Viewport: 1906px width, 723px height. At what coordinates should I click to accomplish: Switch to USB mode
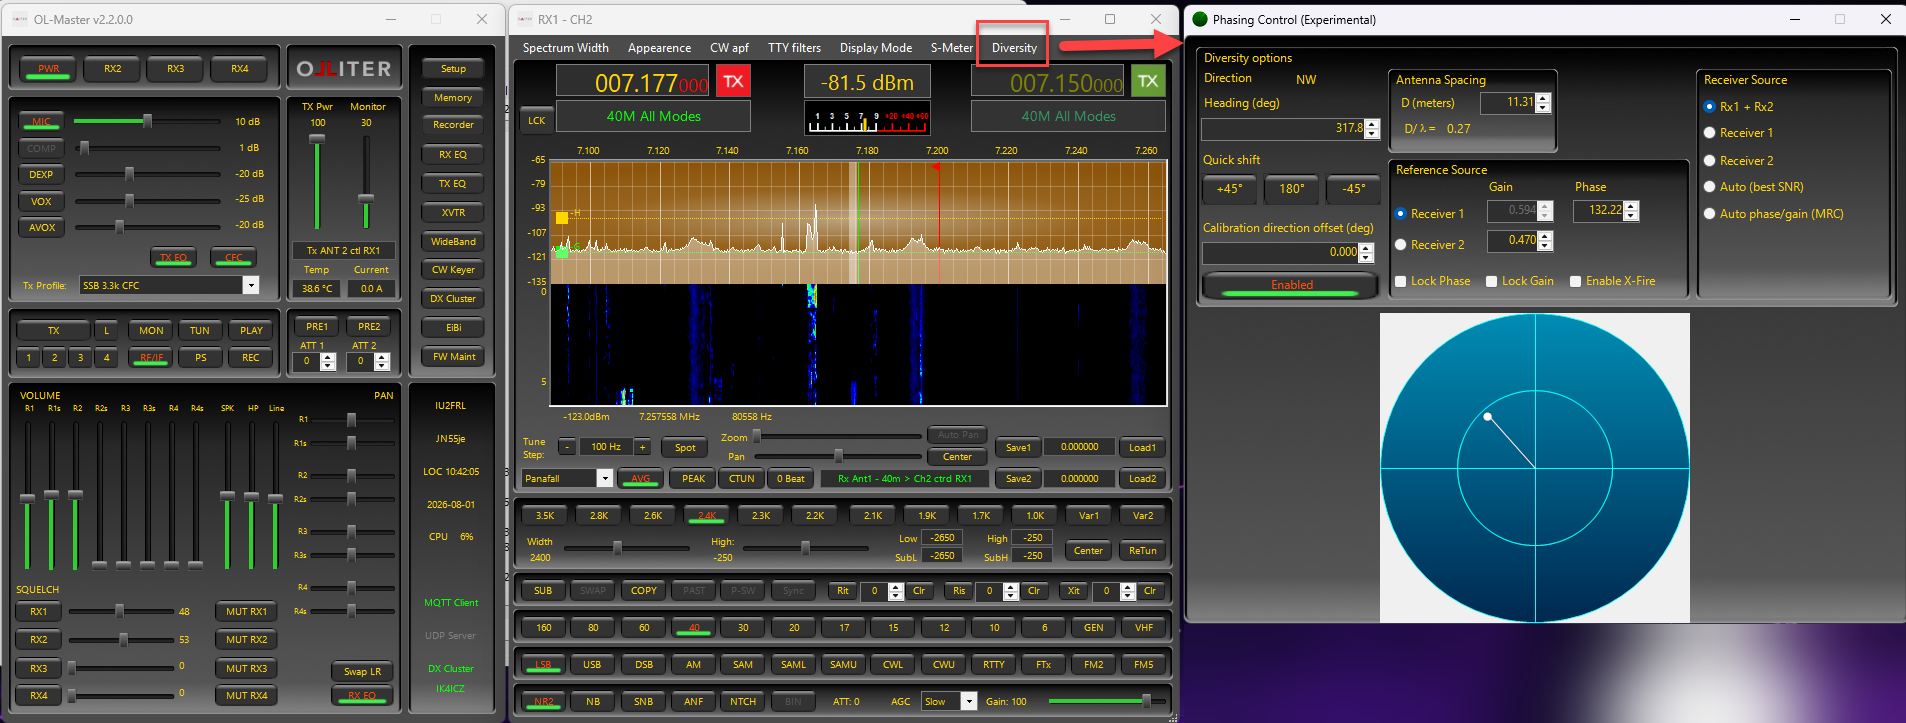point(592,665)
